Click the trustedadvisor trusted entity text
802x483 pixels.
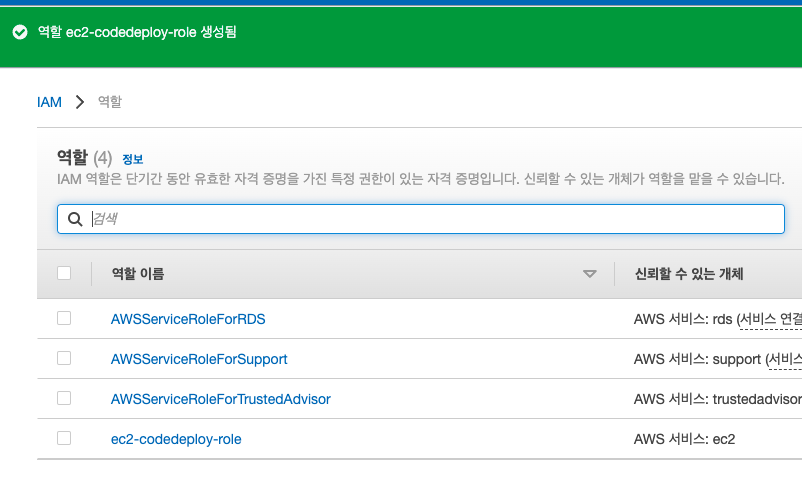click(x=718, y=399)
